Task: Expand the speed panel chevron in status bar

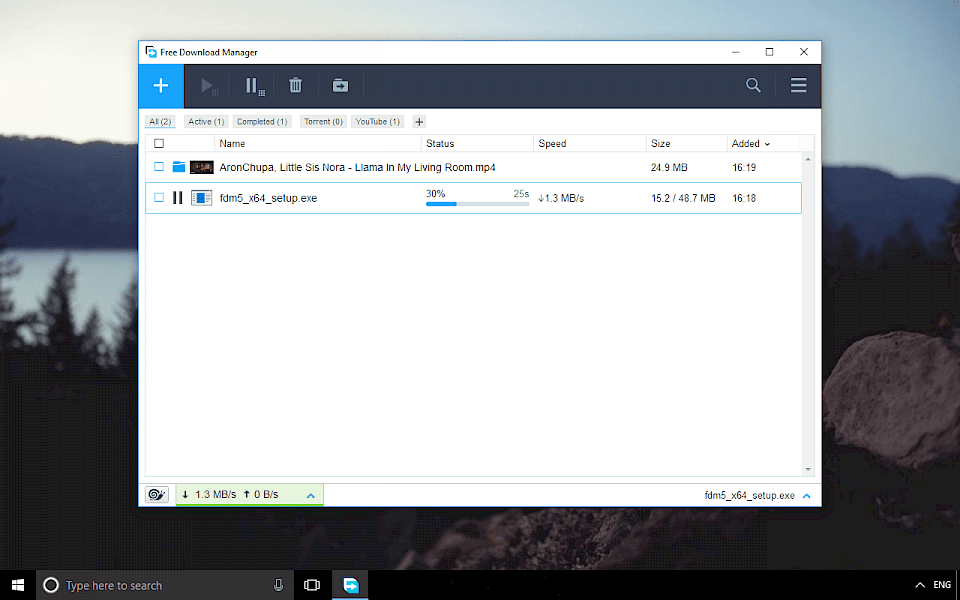Action: click(x=310, y=495)
